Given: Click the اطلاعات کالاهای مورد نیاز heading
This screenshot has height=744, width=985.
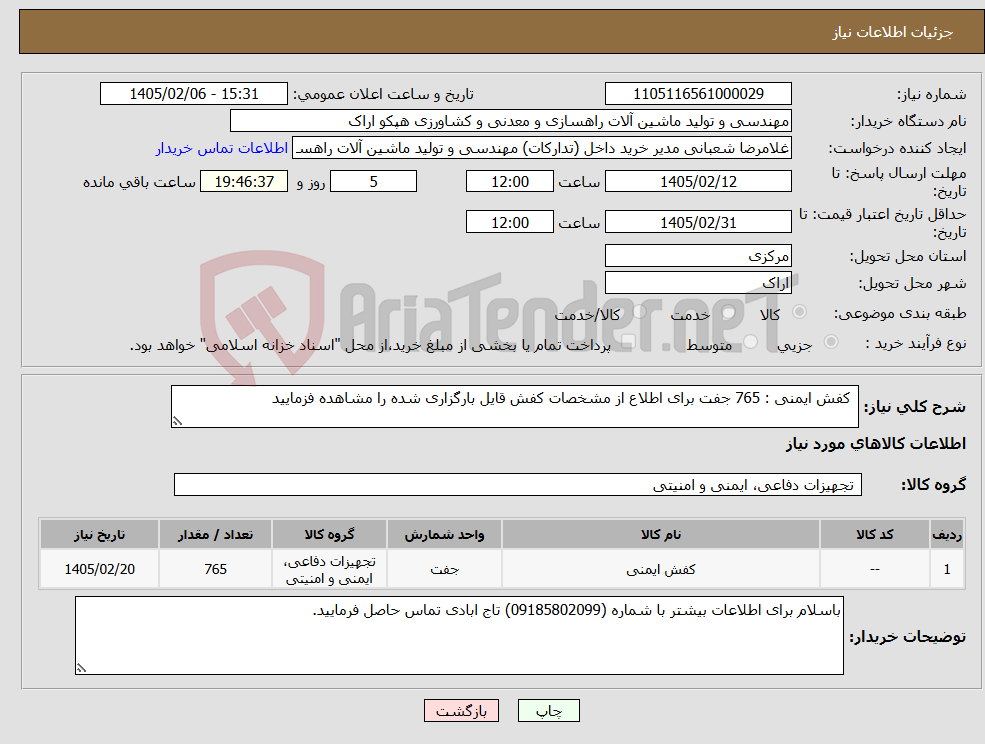Looking at the screenshot, I should pyautogui.click(x=876, y=444).
